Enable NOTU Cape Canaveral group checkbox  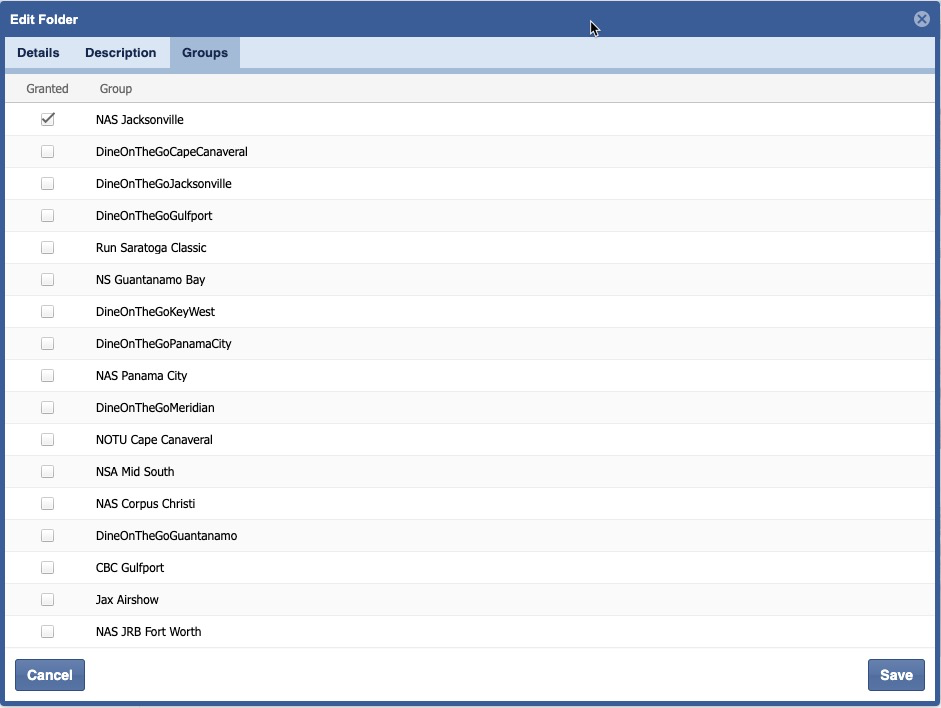[47, 440]
